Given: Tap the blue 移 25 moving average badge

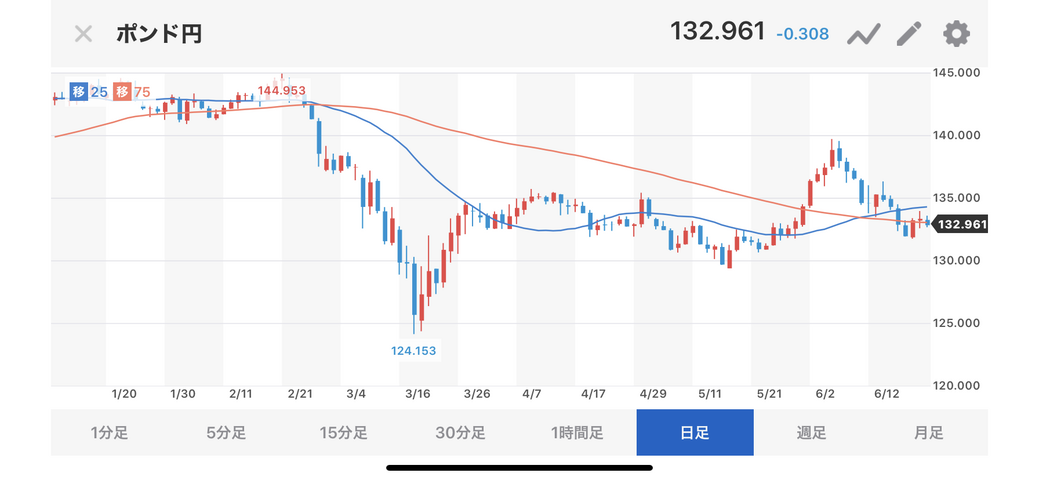Looking at the screenshot, I should (x=89, y=92).
